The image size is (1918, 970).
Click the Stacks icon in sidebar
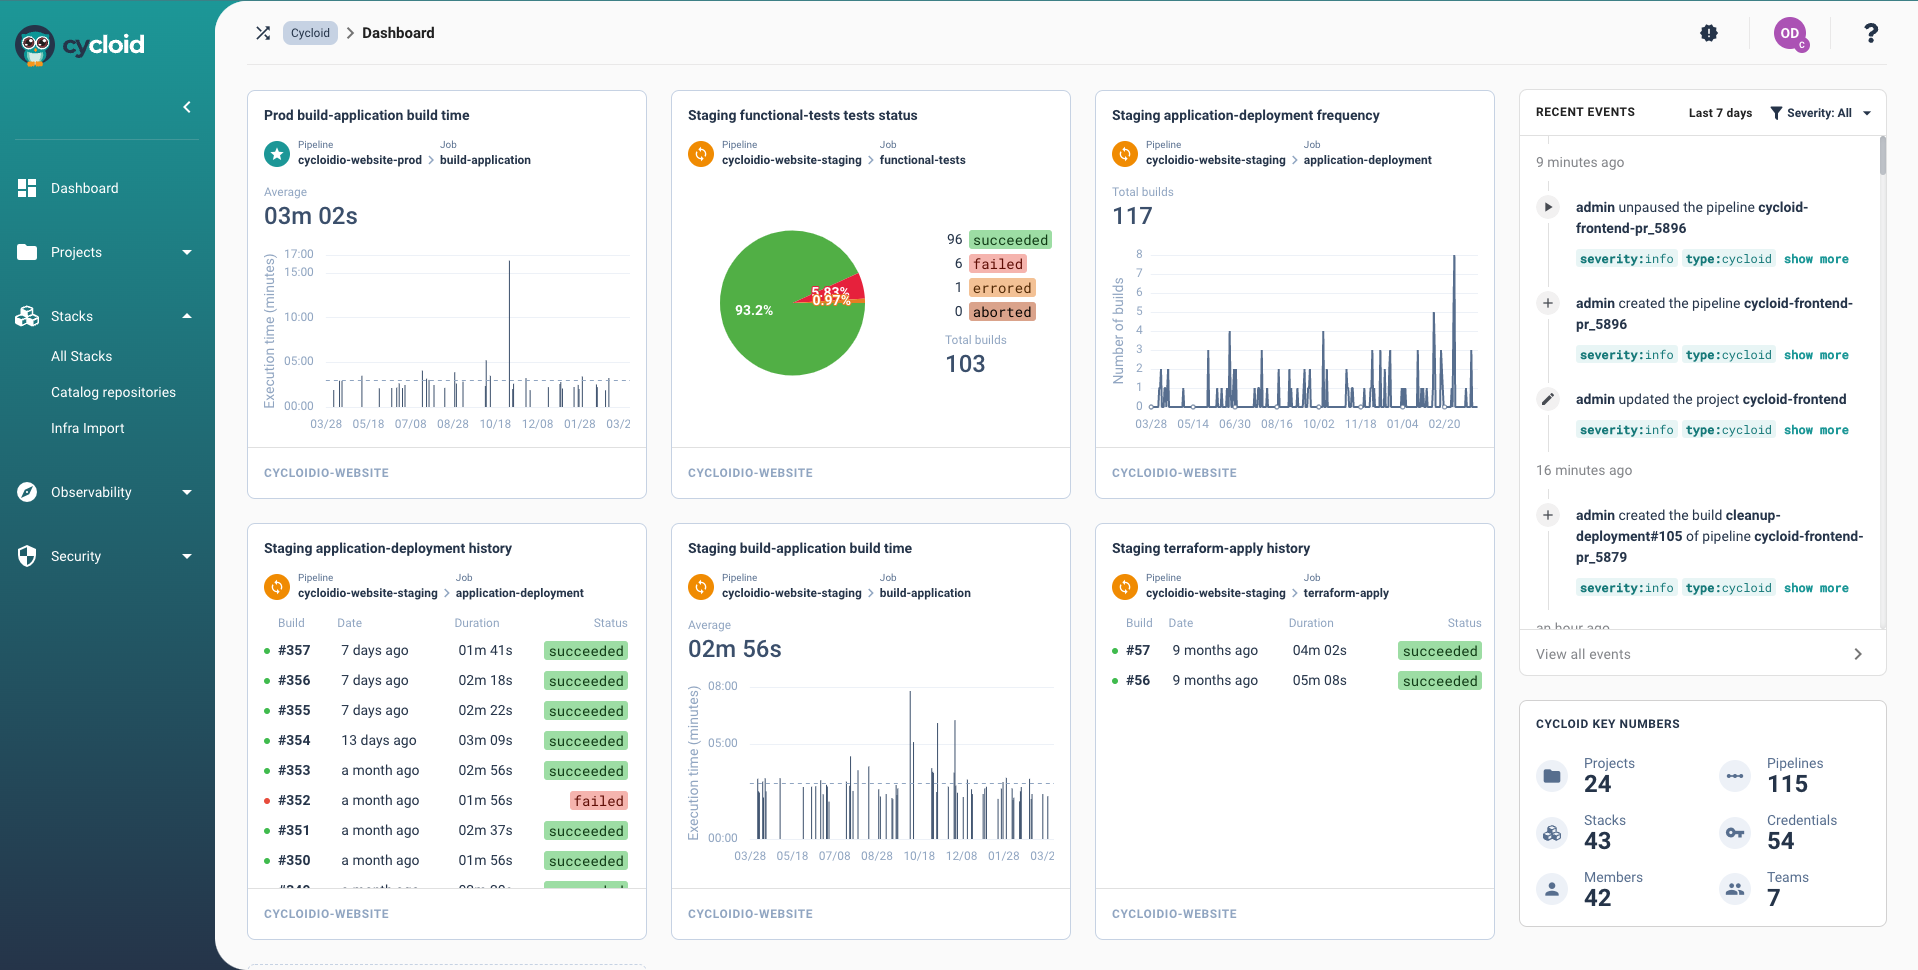pyautogui.click(x=27, y=316)
